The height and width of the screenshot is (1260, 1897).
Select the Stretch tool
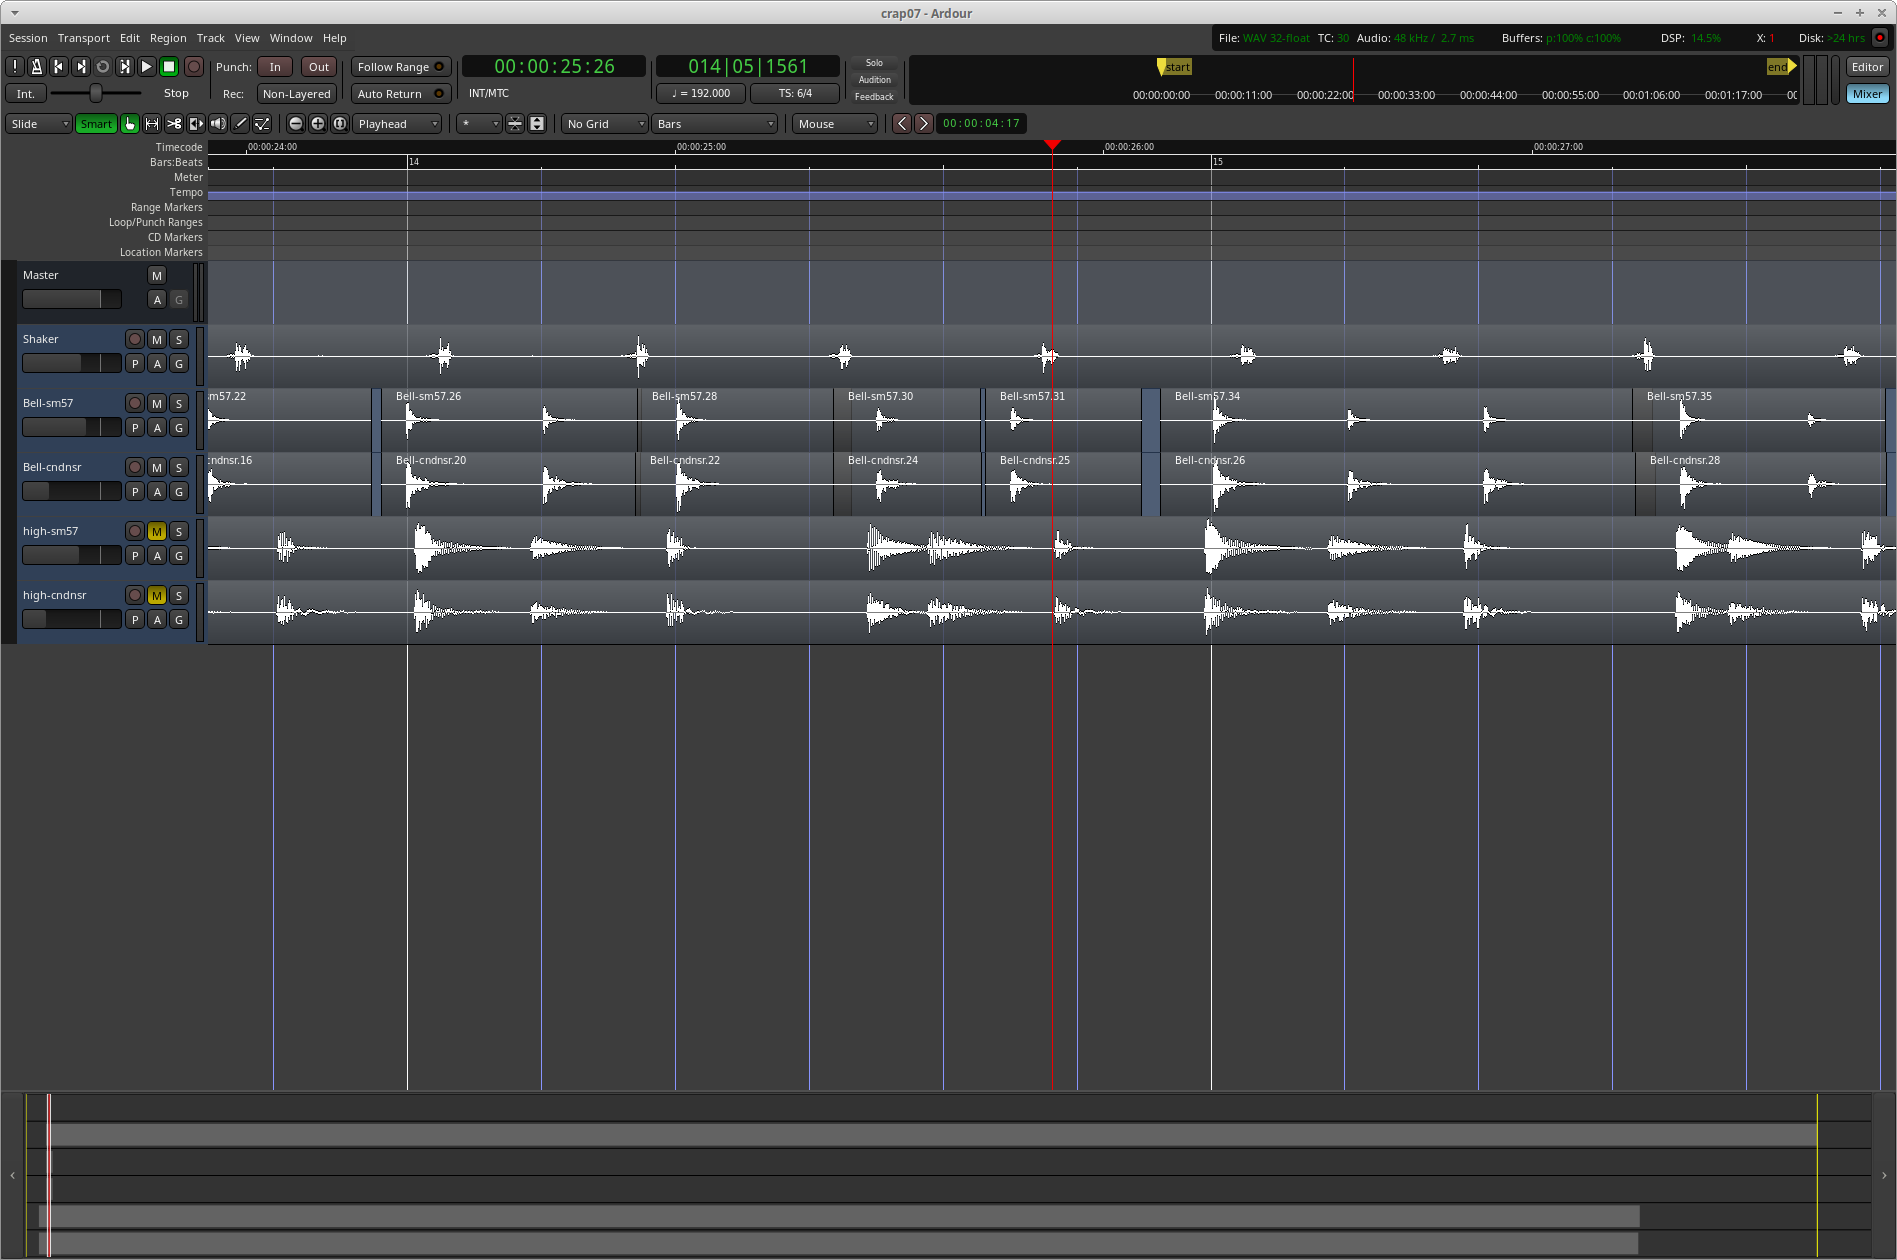(196, 124)
